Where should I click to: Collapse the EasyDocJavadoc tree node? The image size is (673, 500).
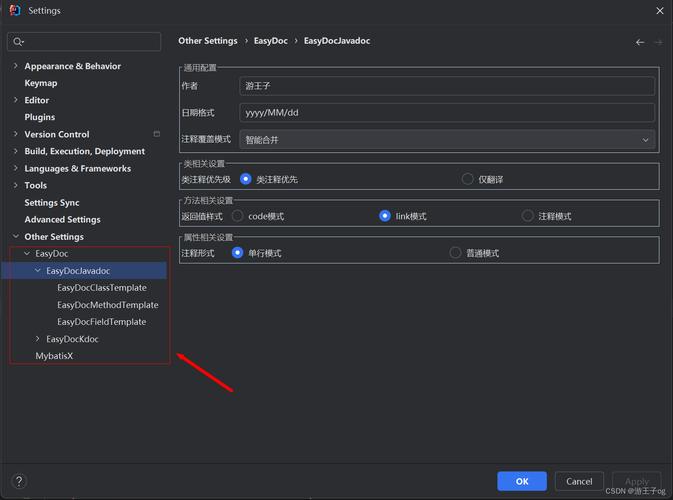(38, 271)
